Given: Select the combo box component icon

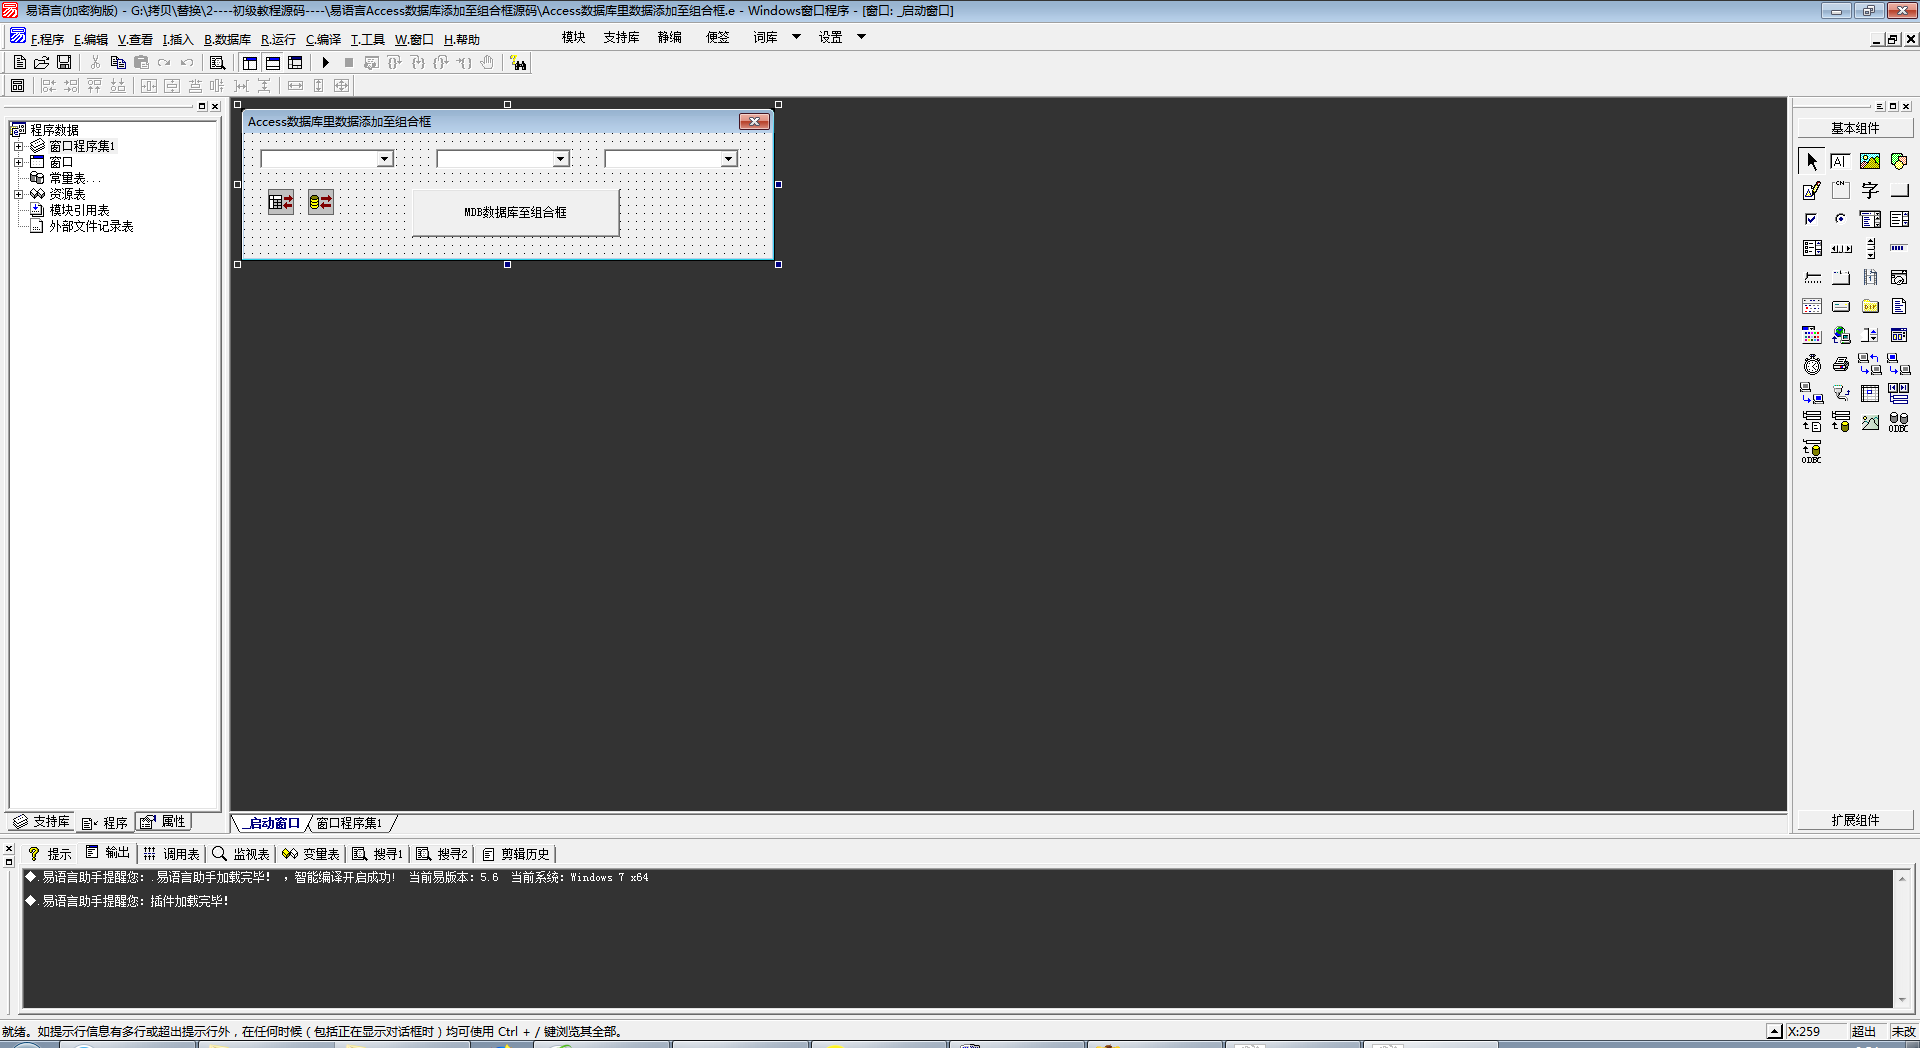Looking at the screenshot, I should pyautogui.click(x=1870, y=219).
